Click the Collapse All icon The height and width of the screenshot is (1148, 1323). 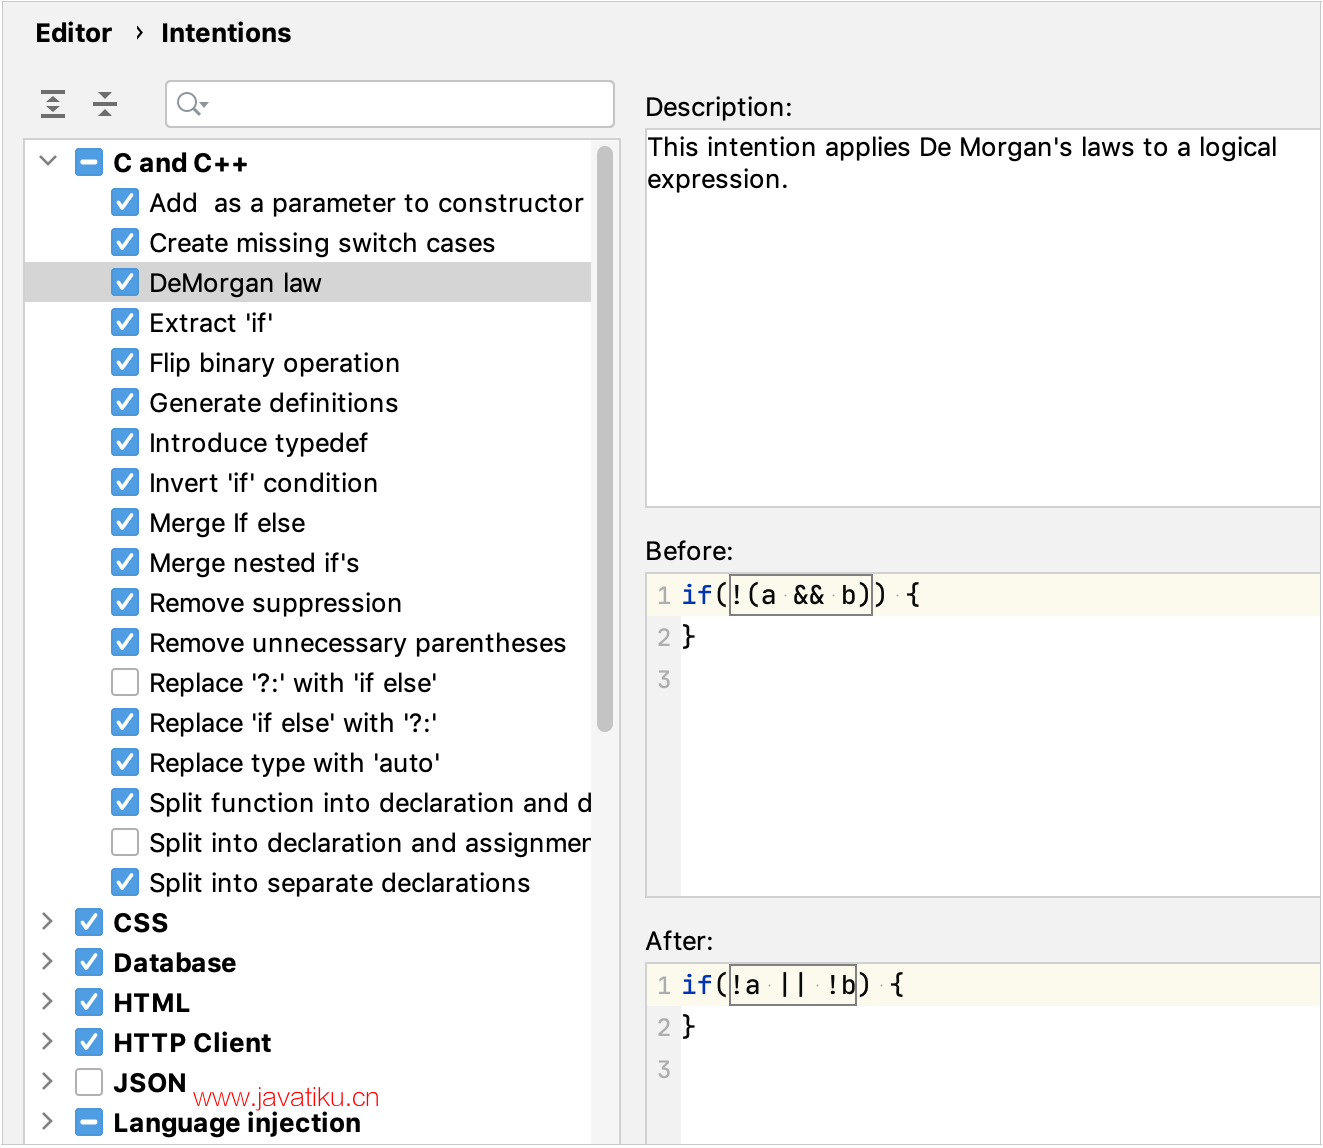tap(105, 104)
